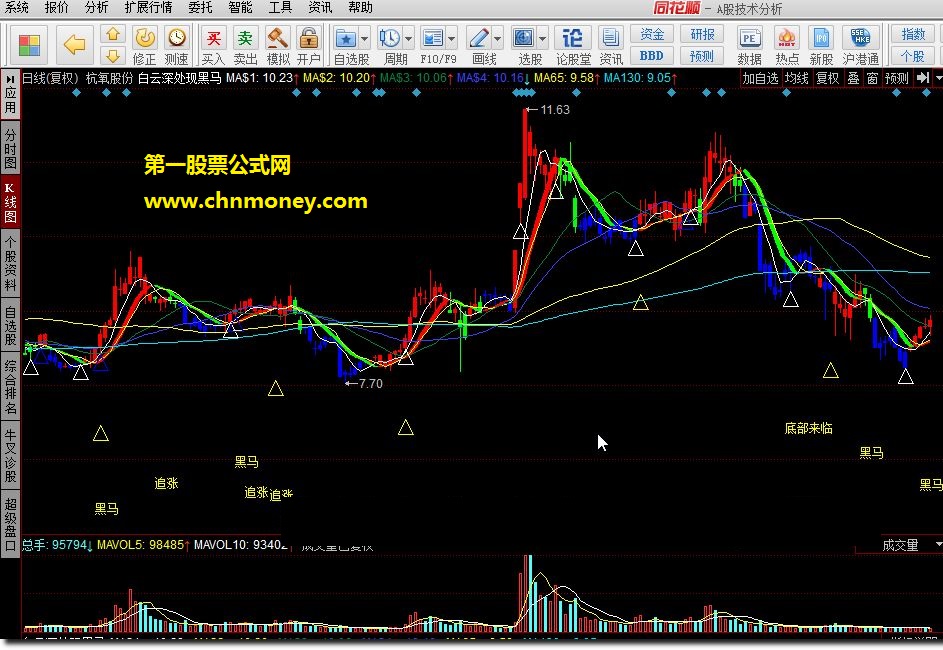
Task: Expand the F10/F9 dropdown arrow
Action: (452, 39)
